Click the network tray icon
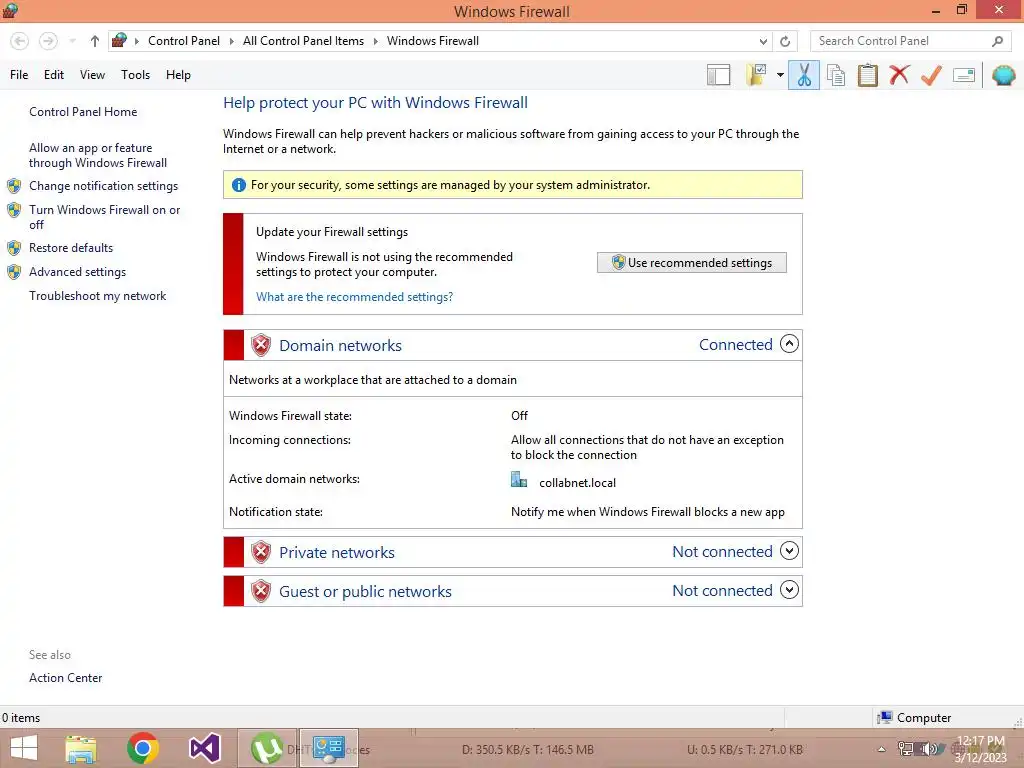The image size is (1024, 768). pyautogui.click(x=906, y=749)
